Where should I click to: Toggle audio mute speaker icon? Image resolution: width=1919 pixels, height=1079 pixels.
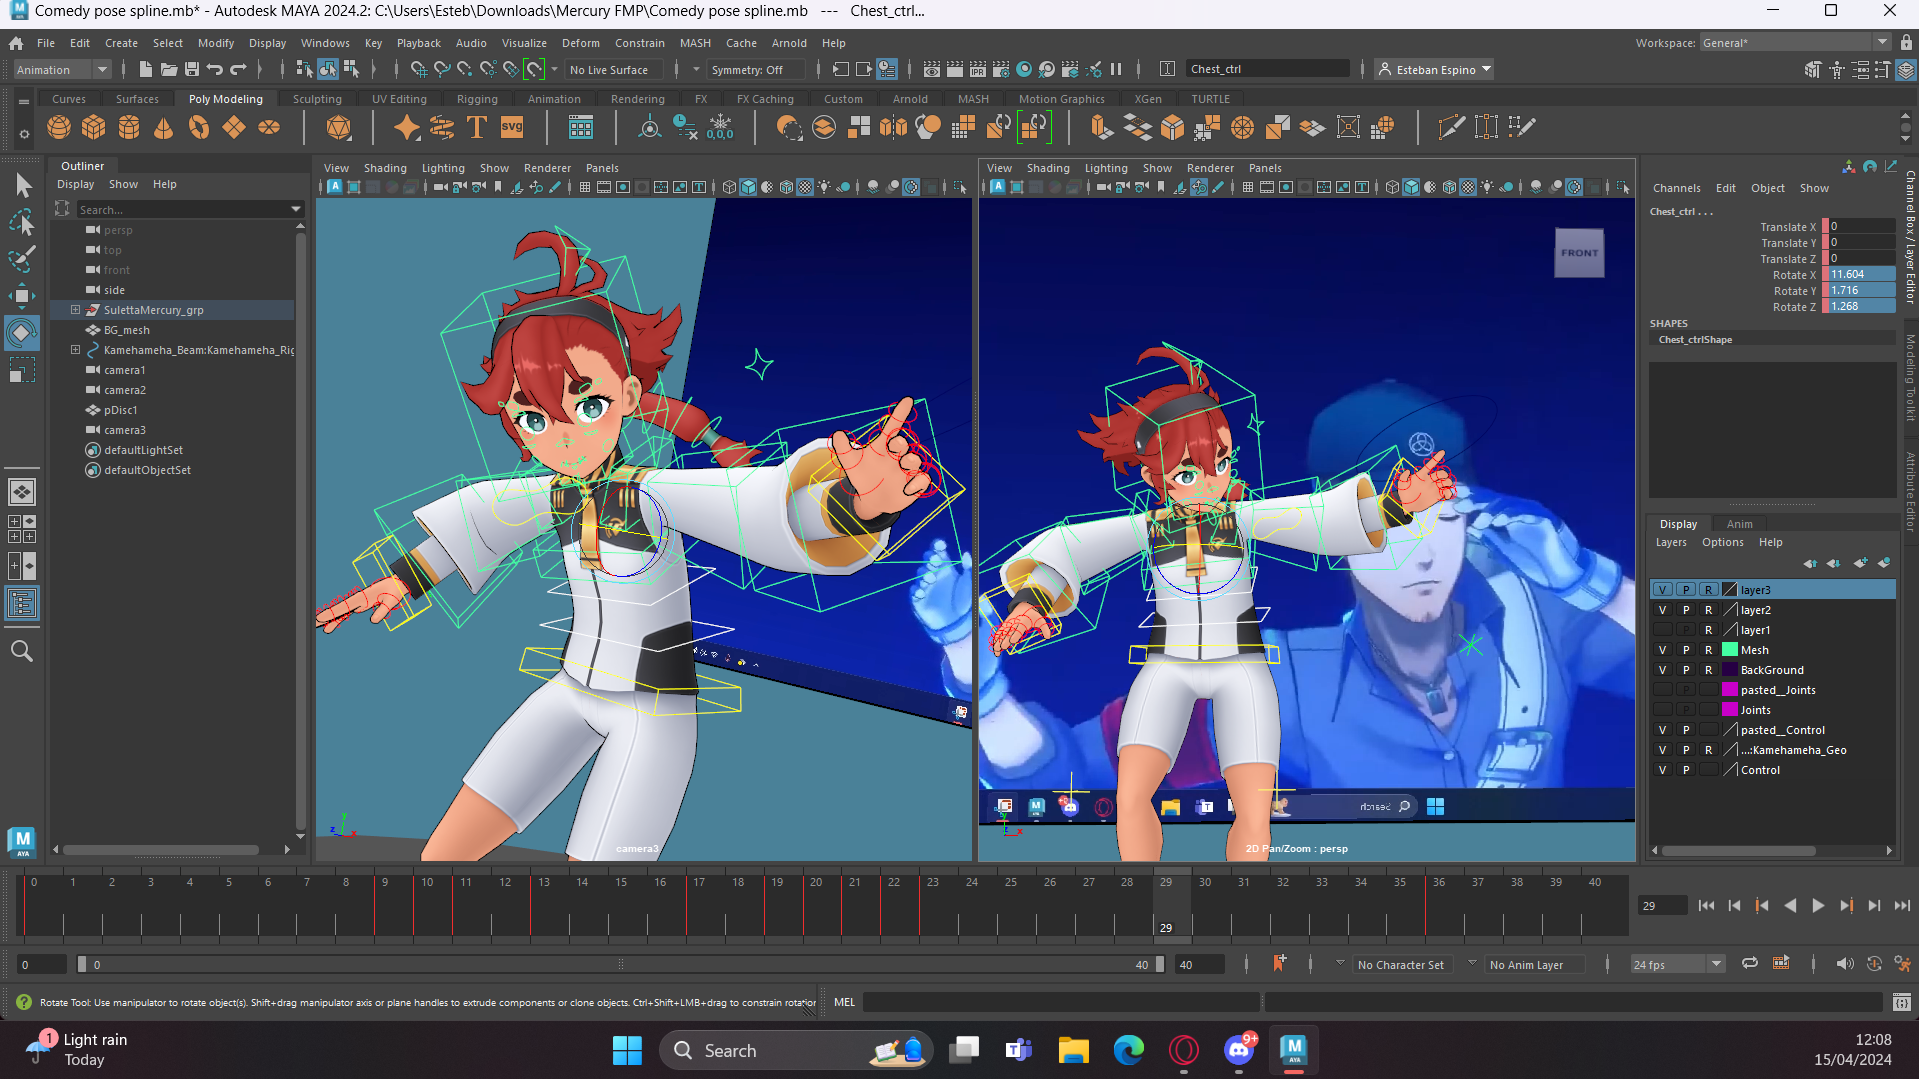point(1845,964)
